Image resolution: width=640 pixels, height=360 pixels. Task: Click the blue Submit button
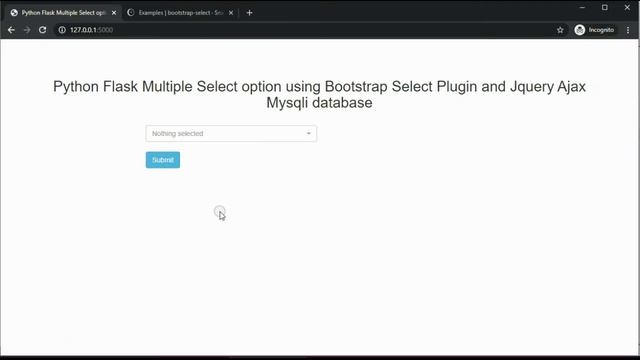click(x=163, y=160)
